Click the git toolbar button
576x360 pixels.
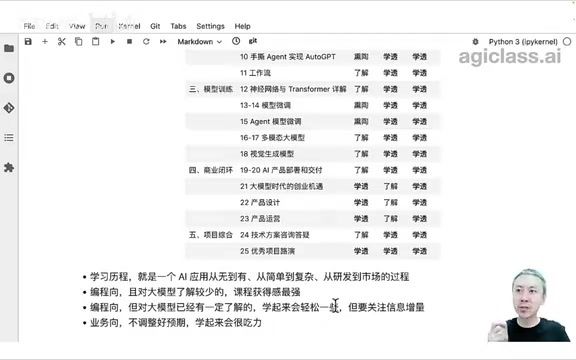(253, 41)
